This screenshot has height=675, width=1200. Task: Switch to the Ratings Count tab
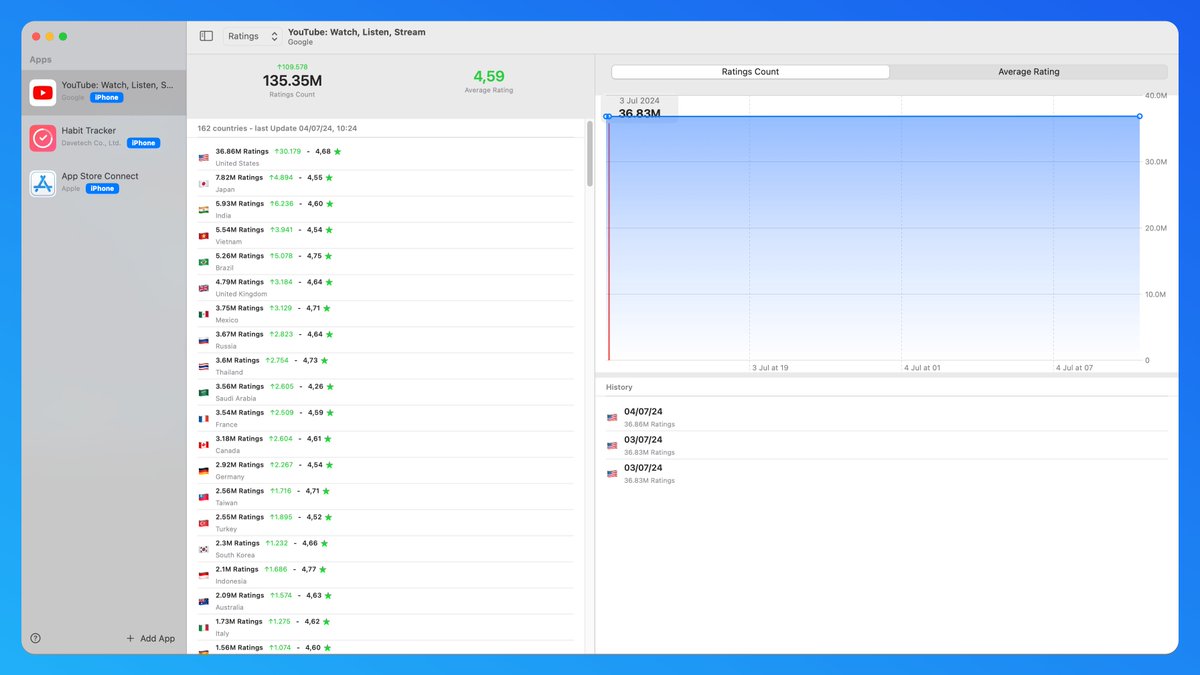coord(750,72)
